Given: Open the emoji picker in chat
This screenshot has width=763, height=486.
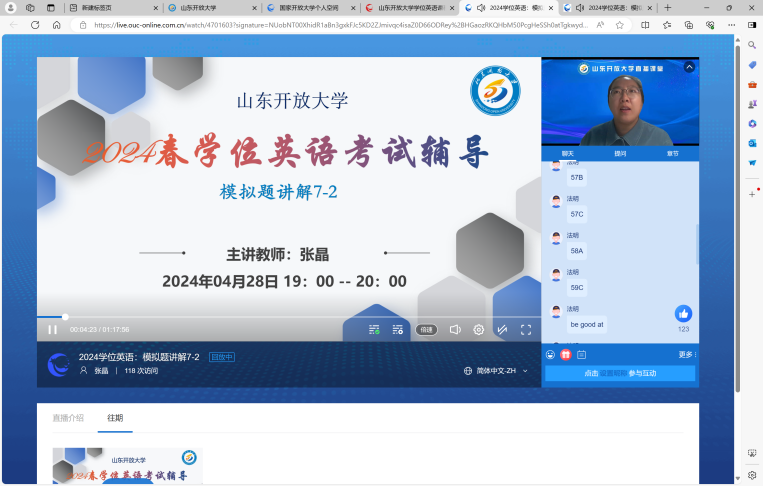Looking at the screenshot, I should coord(550,355).
